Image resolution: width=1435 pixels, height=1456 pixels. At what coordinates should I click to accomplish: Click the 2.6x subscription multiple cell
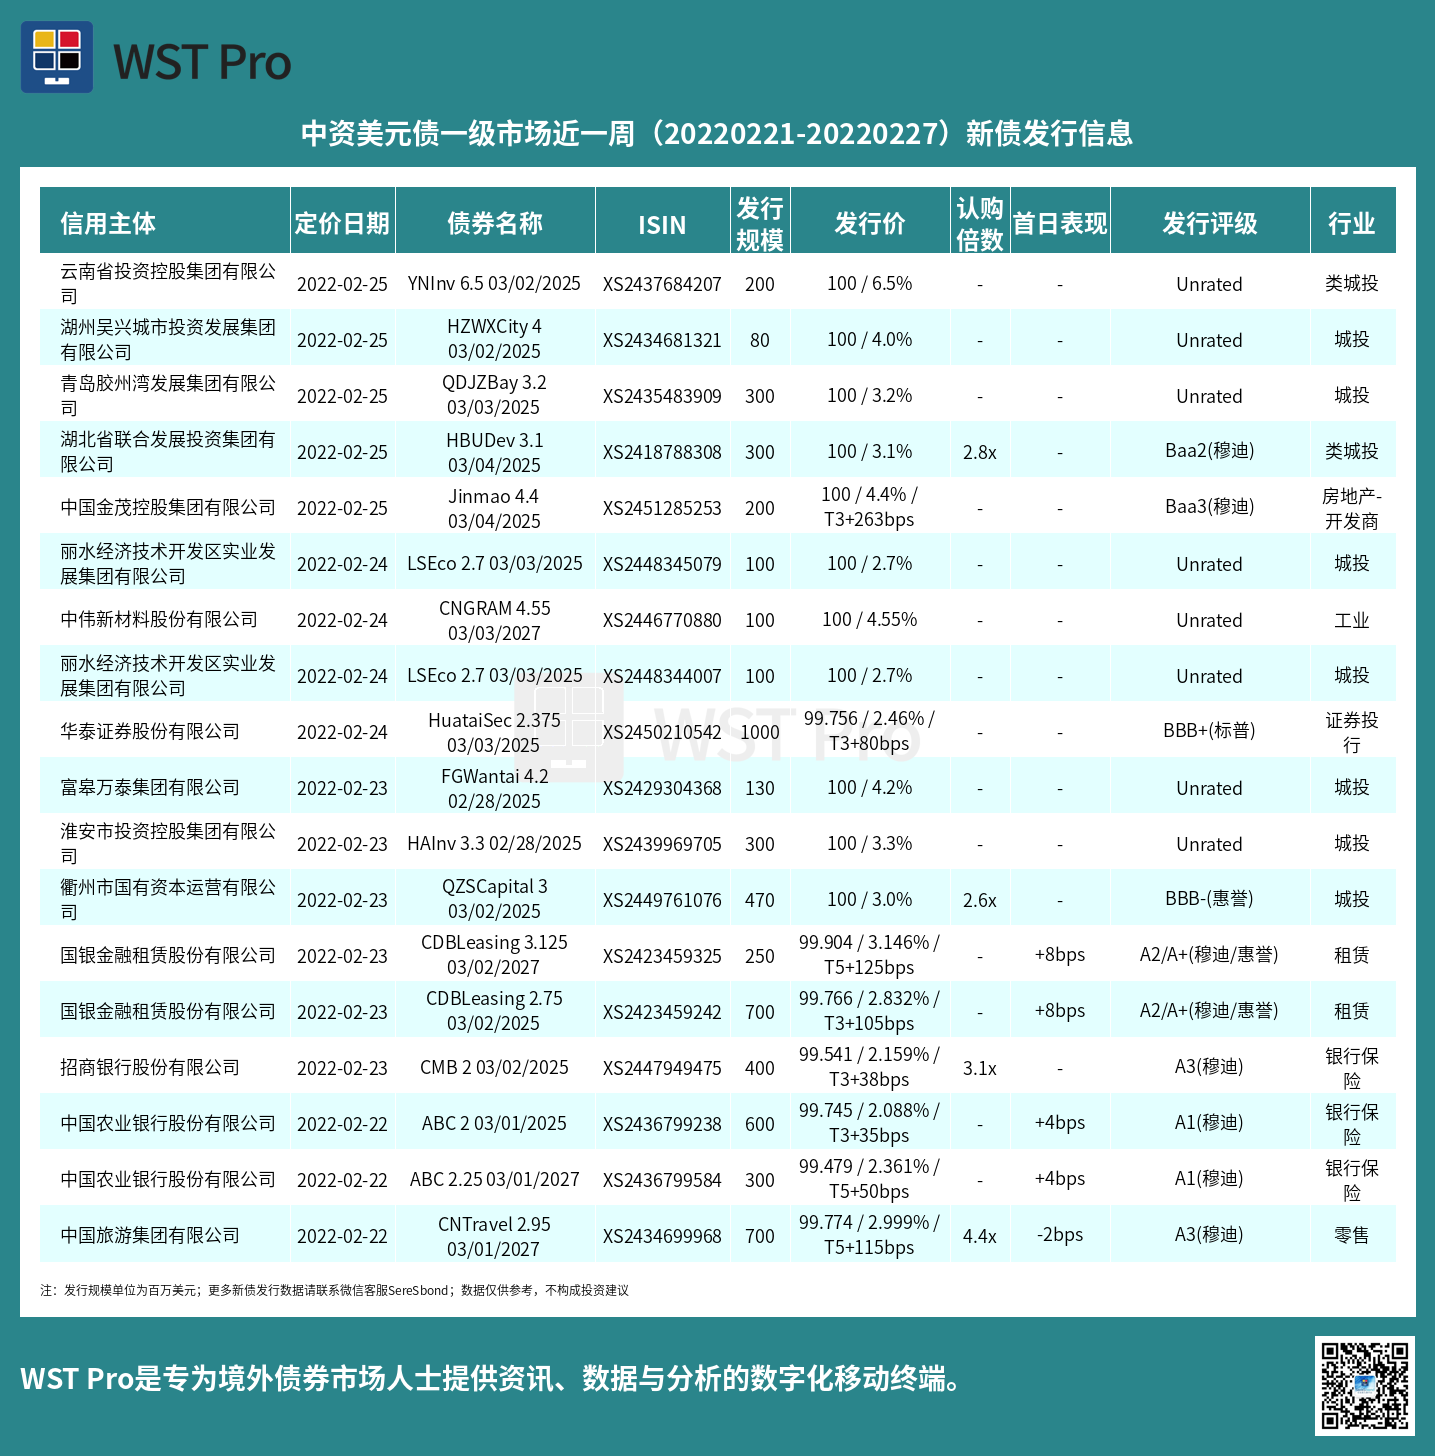[x=980, y=901]
